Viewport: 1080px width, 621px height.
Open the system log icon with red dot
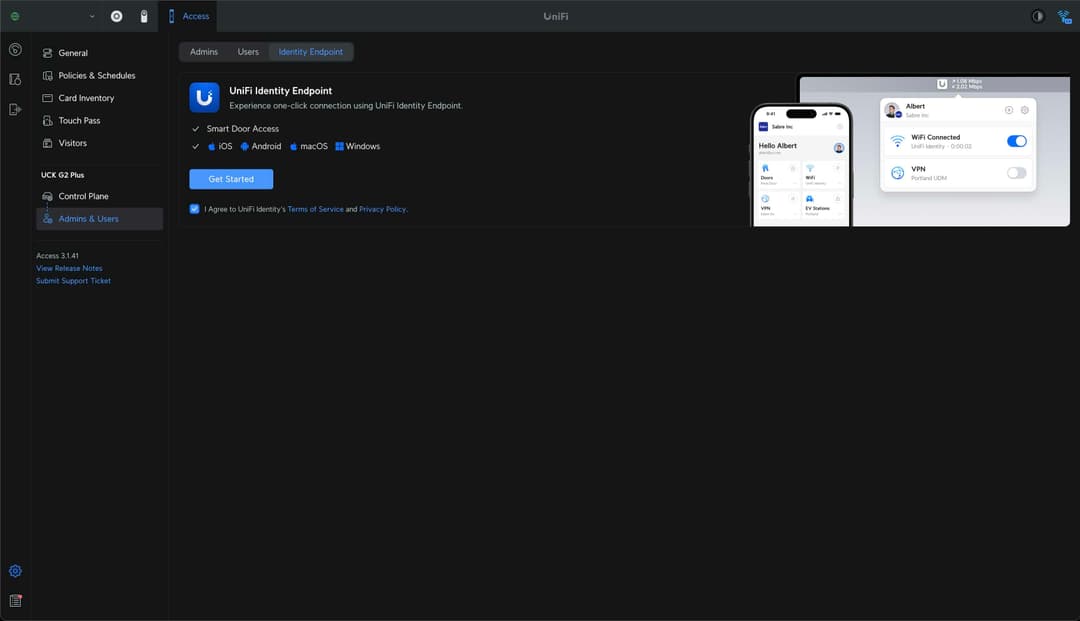15,601
